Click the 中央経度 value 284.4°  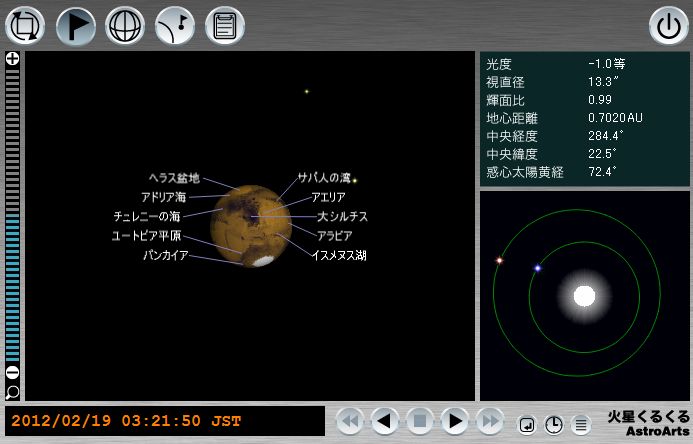tap(606, 136)
